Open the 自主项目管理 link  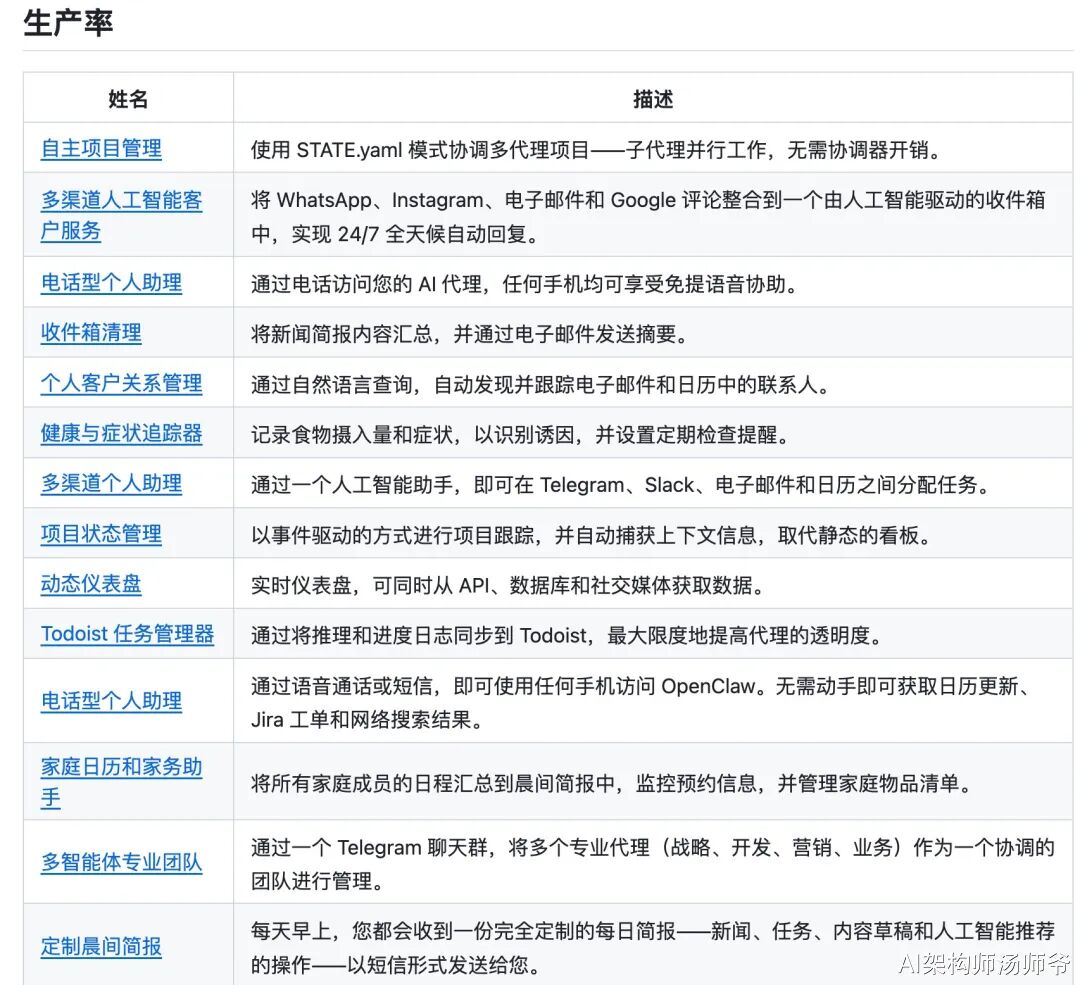100,147
